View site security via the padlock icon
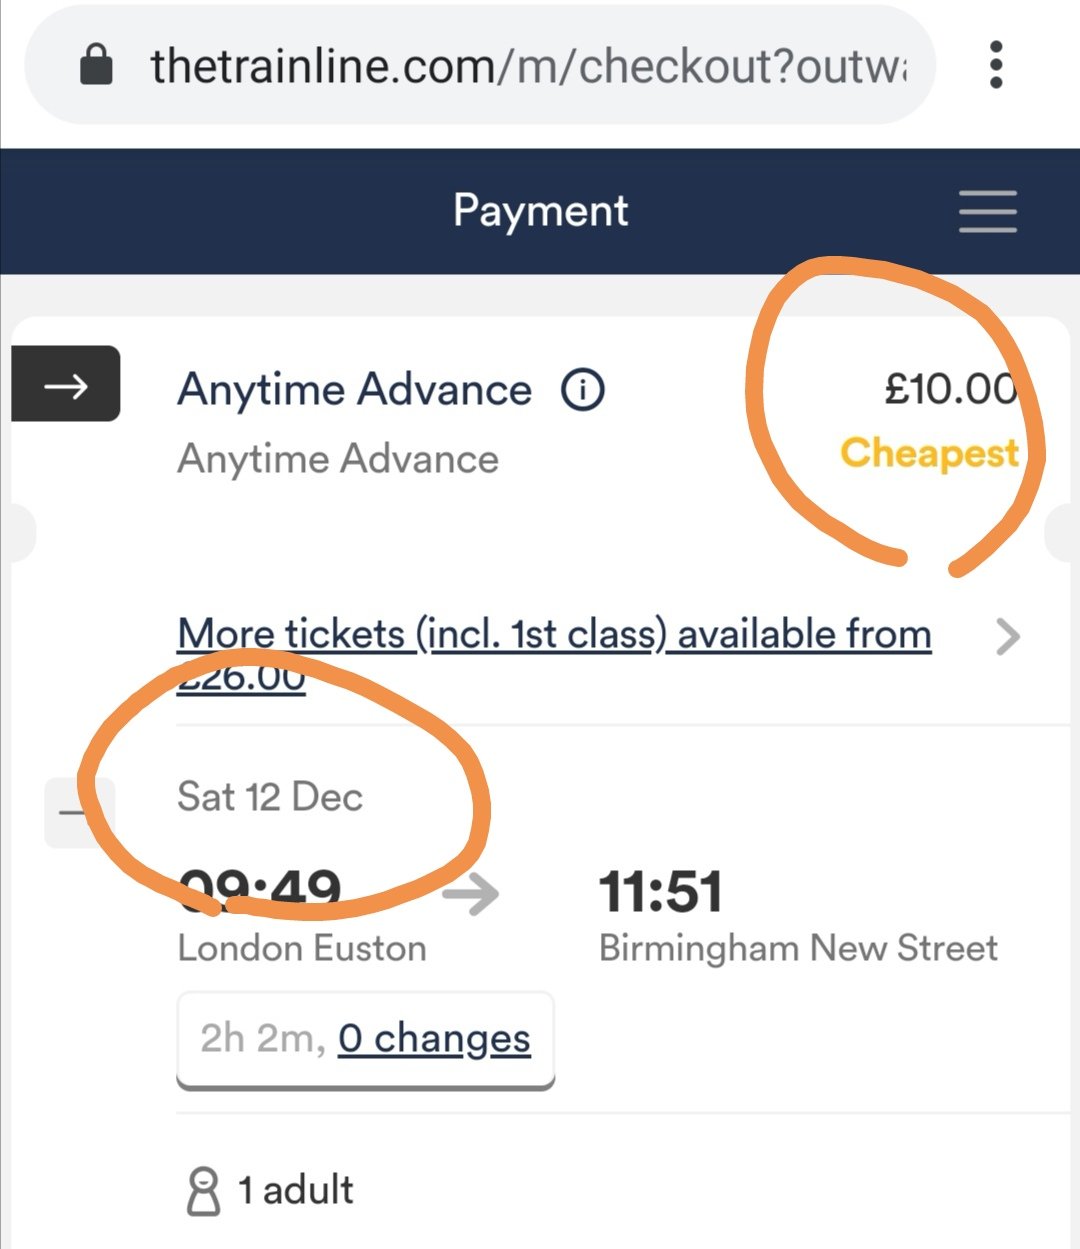The width and height of the screenshot is (1080, 1249). (96, 65)
